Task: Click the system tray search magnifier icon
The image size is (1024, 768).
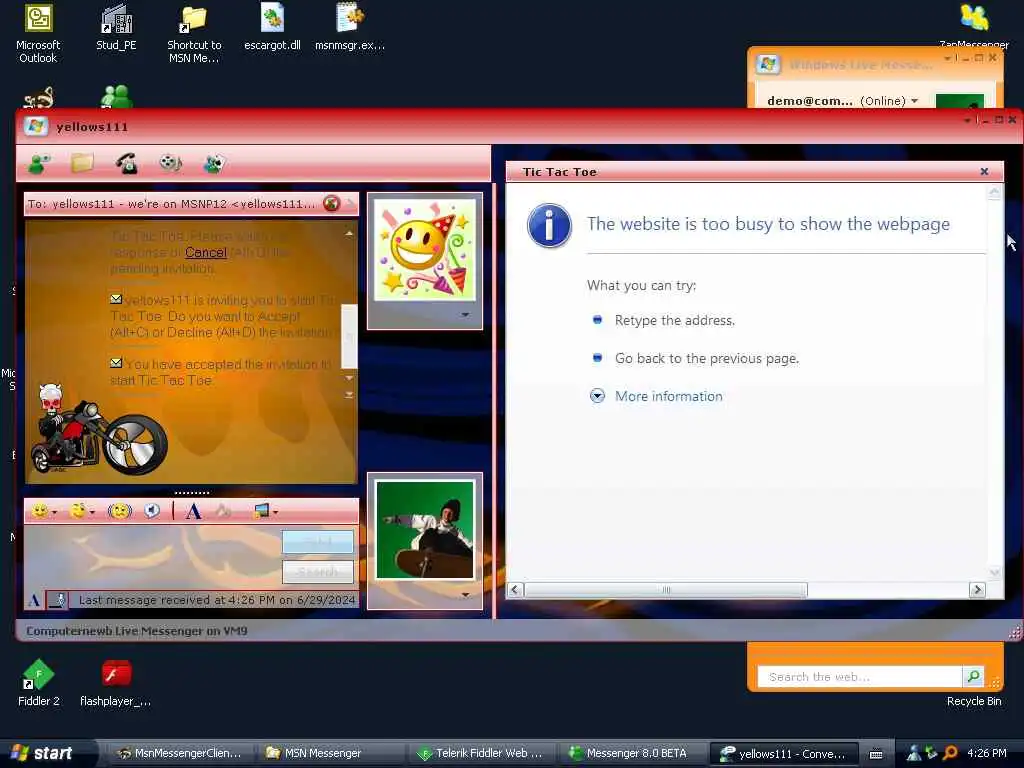Action: 950,753
